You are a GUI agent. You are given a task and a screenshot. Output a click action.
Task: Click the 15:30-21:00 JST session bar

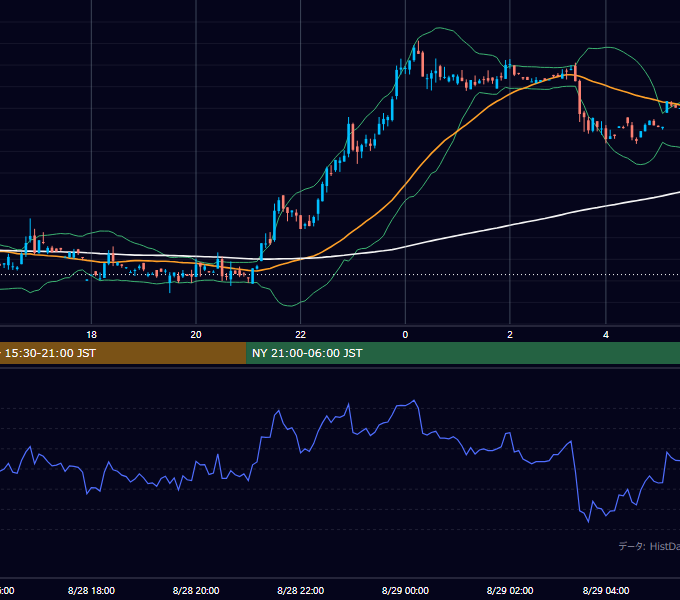(x=123, y=353)
